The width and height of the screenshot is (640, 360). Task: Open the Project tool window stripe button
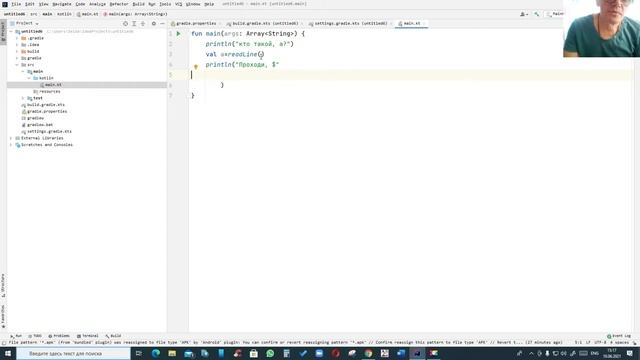tap(3, 31)
